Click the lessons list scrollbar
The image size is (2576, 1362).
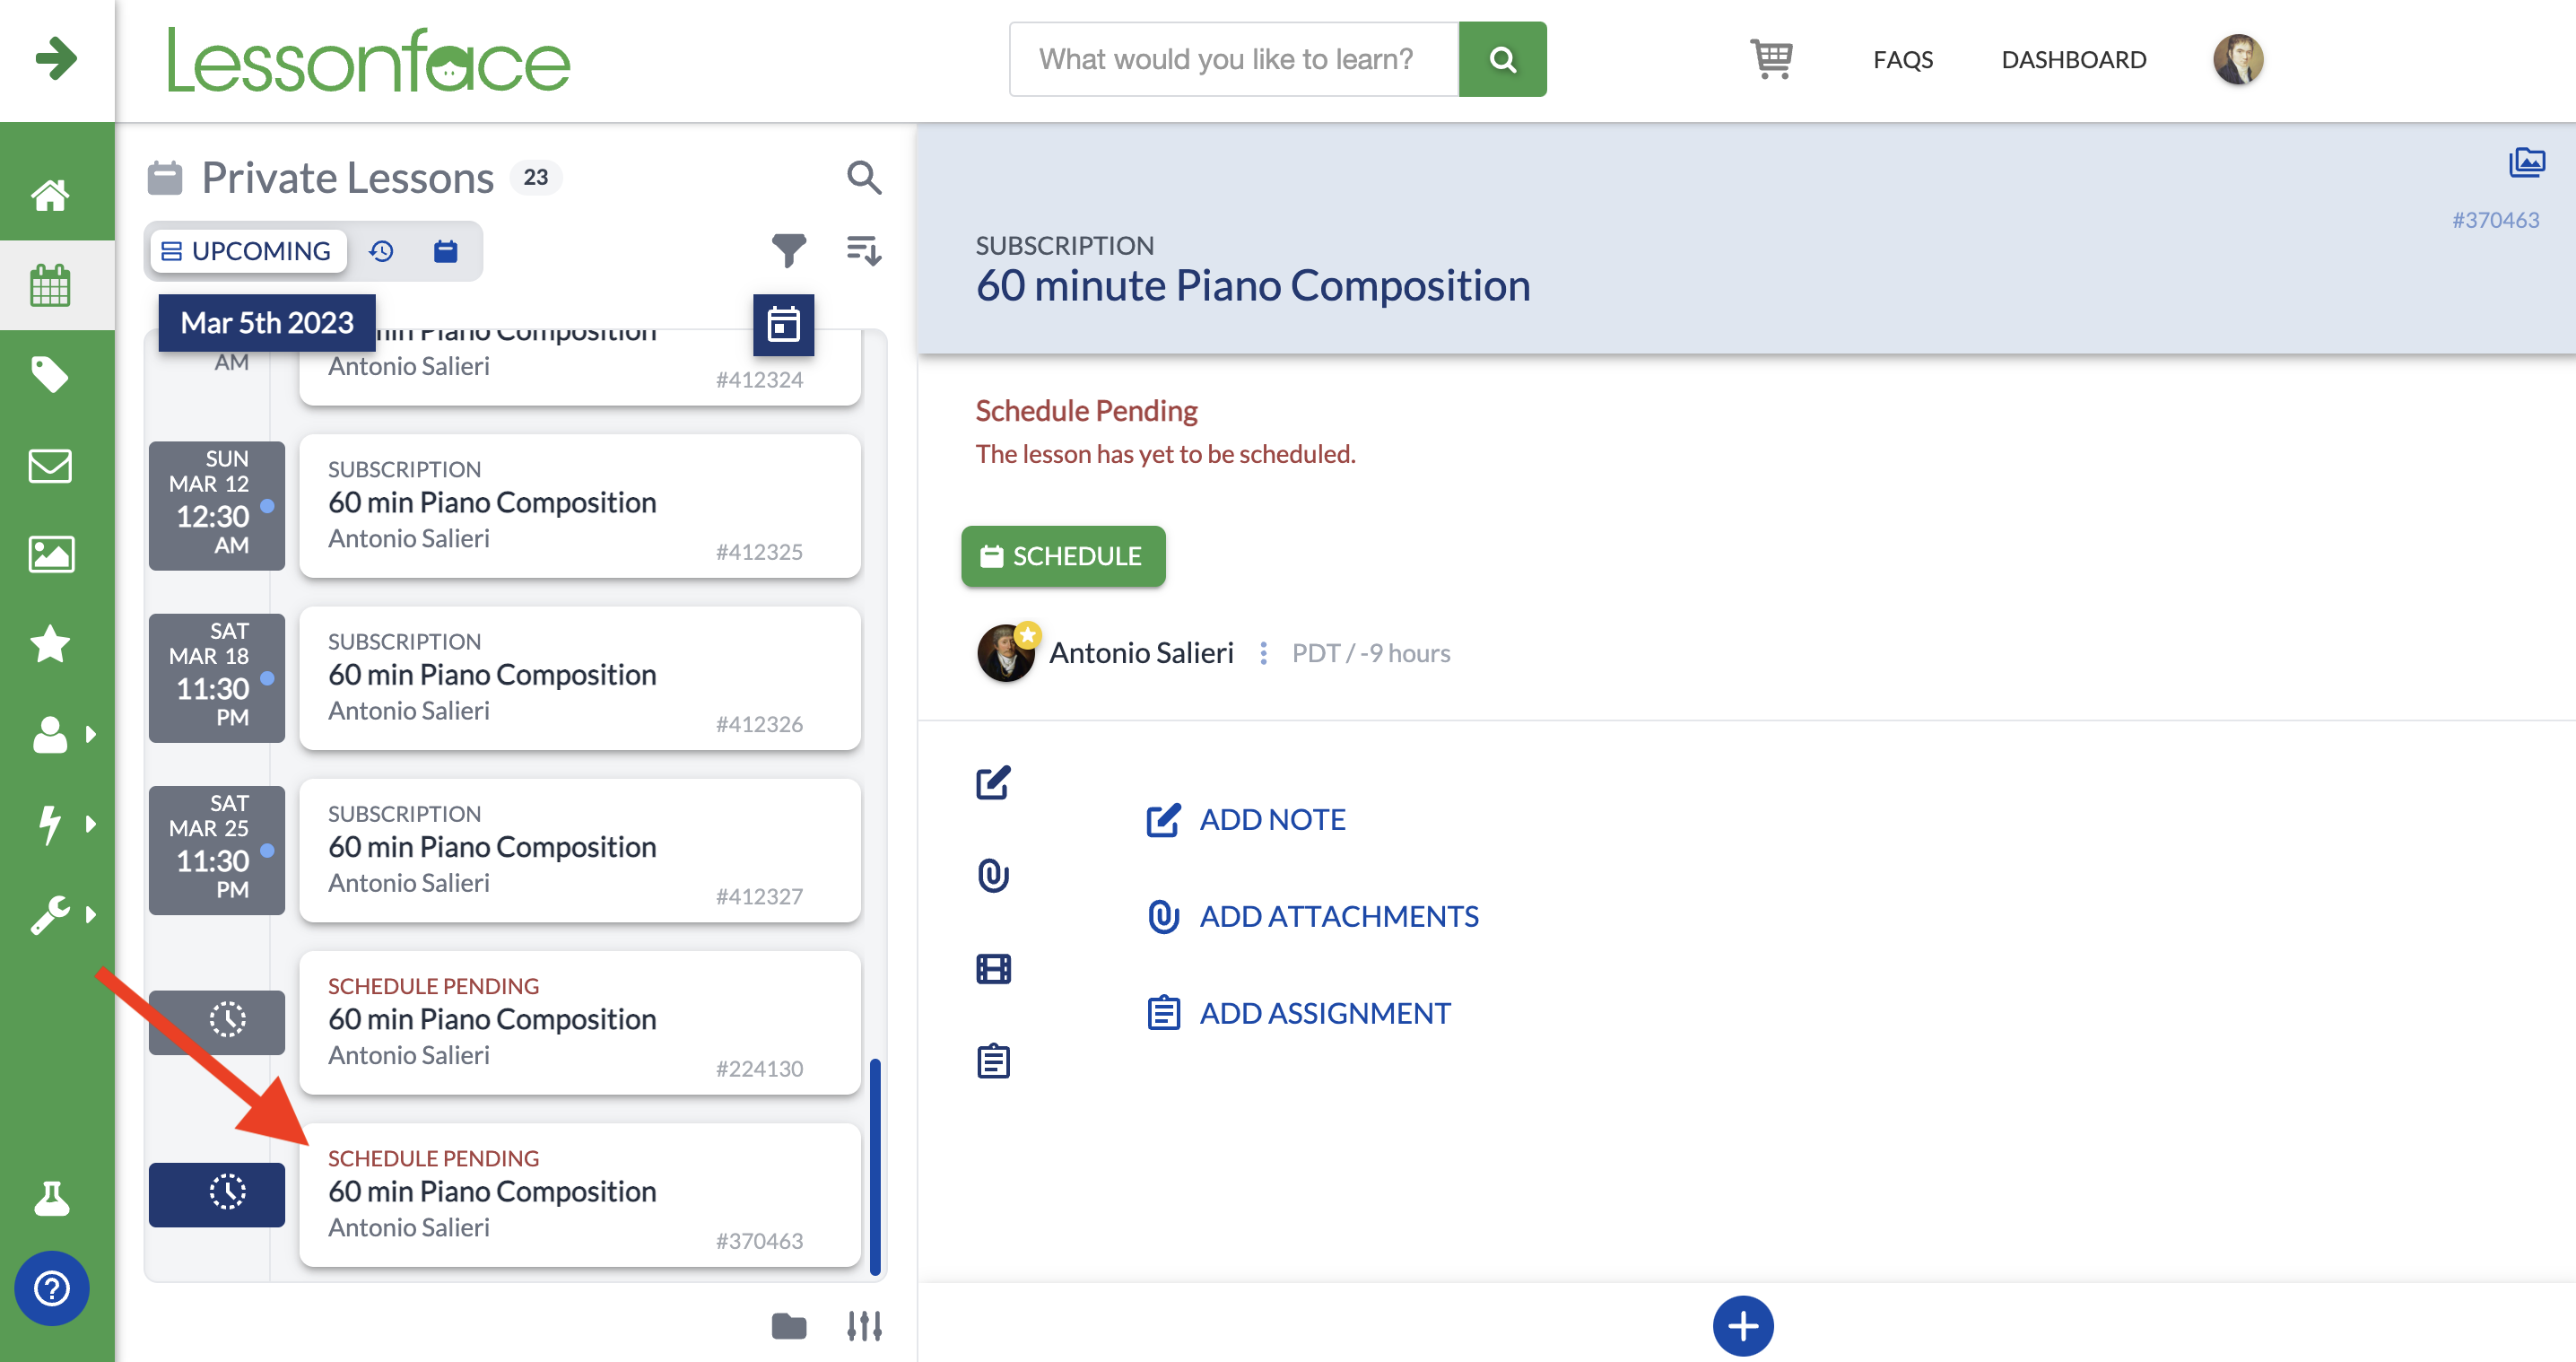875,1167
